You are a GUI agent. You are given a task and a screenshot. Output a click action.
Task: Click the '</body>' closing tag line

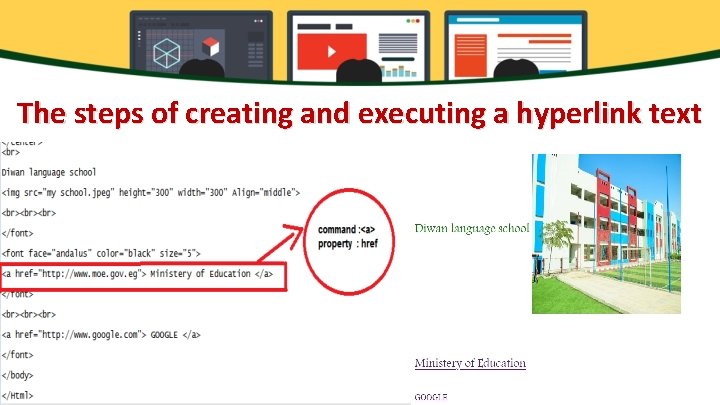click(x=17, y=376)
